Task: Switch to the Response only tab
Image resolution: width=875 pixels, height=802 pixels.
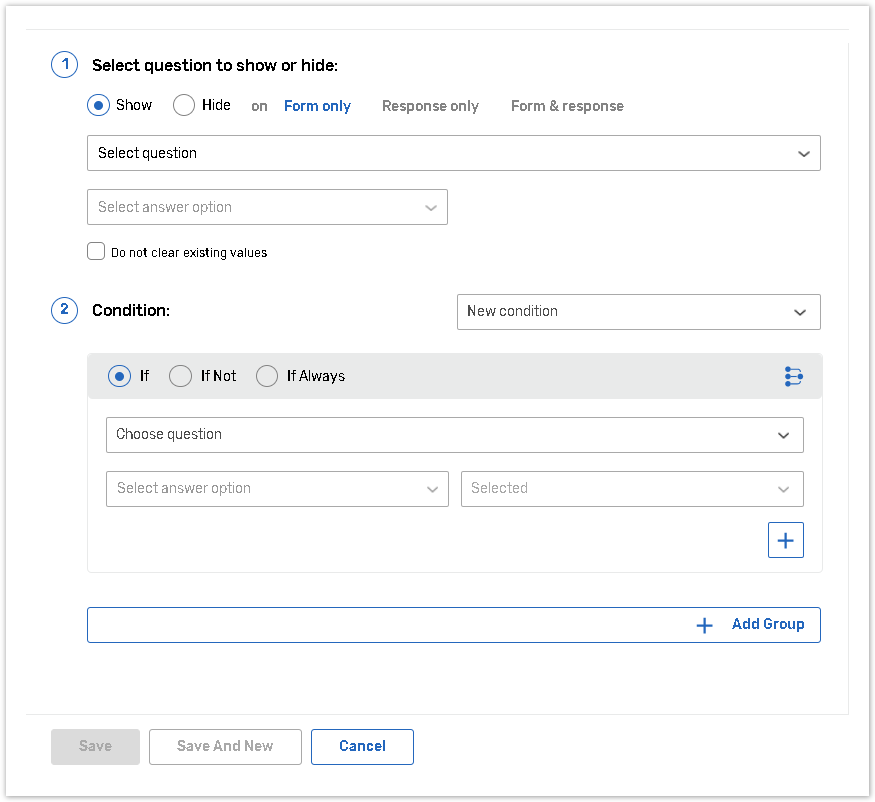Action: pyautogui.click(x=430, y=106)
